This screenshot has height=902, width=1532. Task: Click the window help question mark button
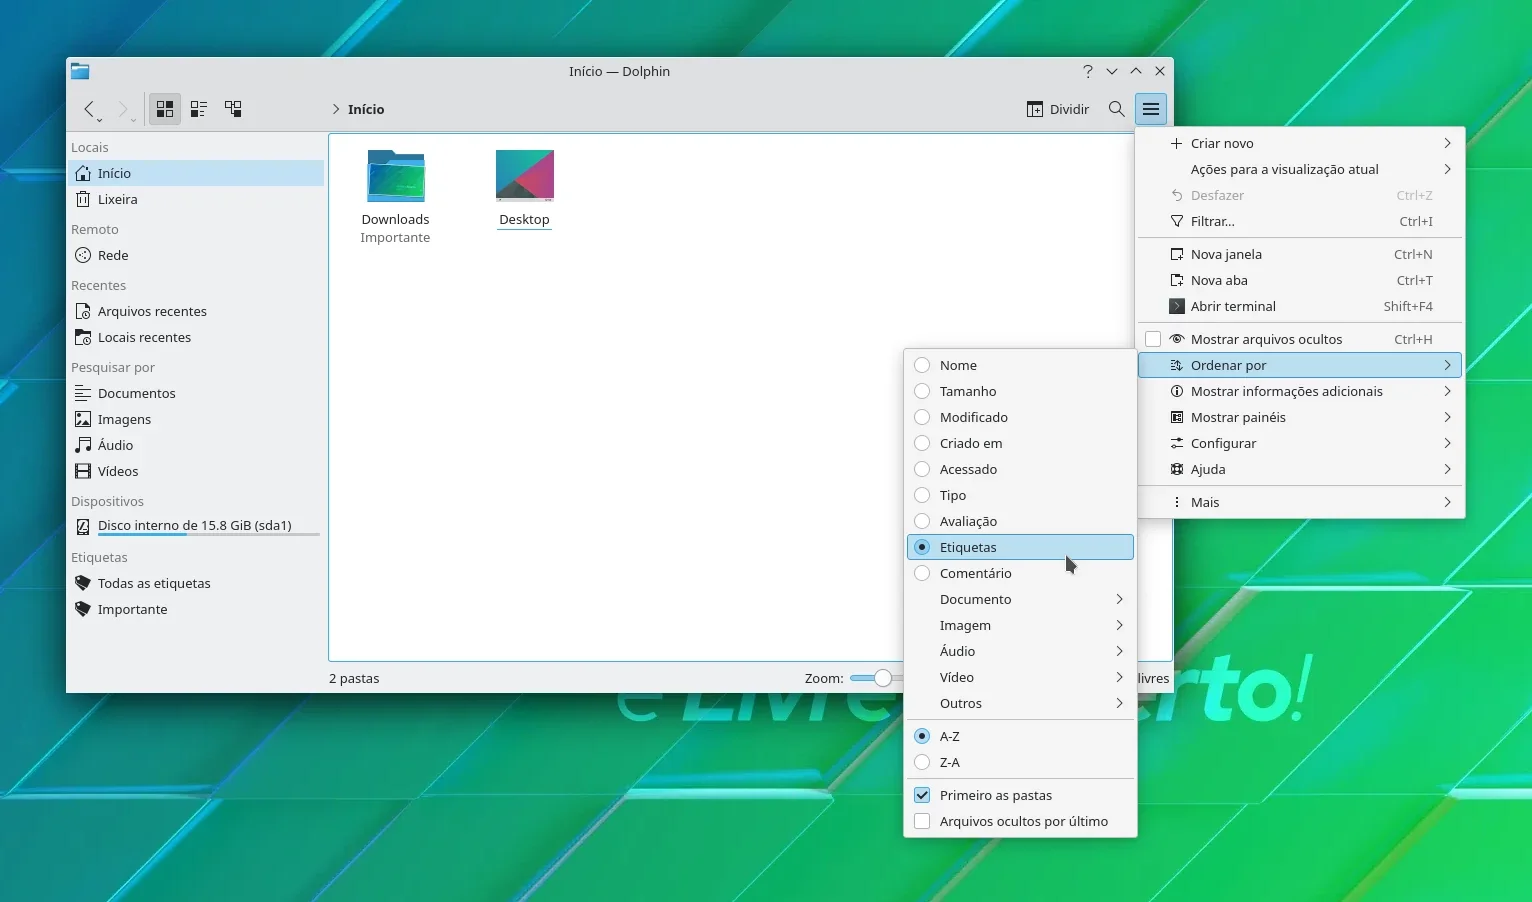click(1088, 71)
